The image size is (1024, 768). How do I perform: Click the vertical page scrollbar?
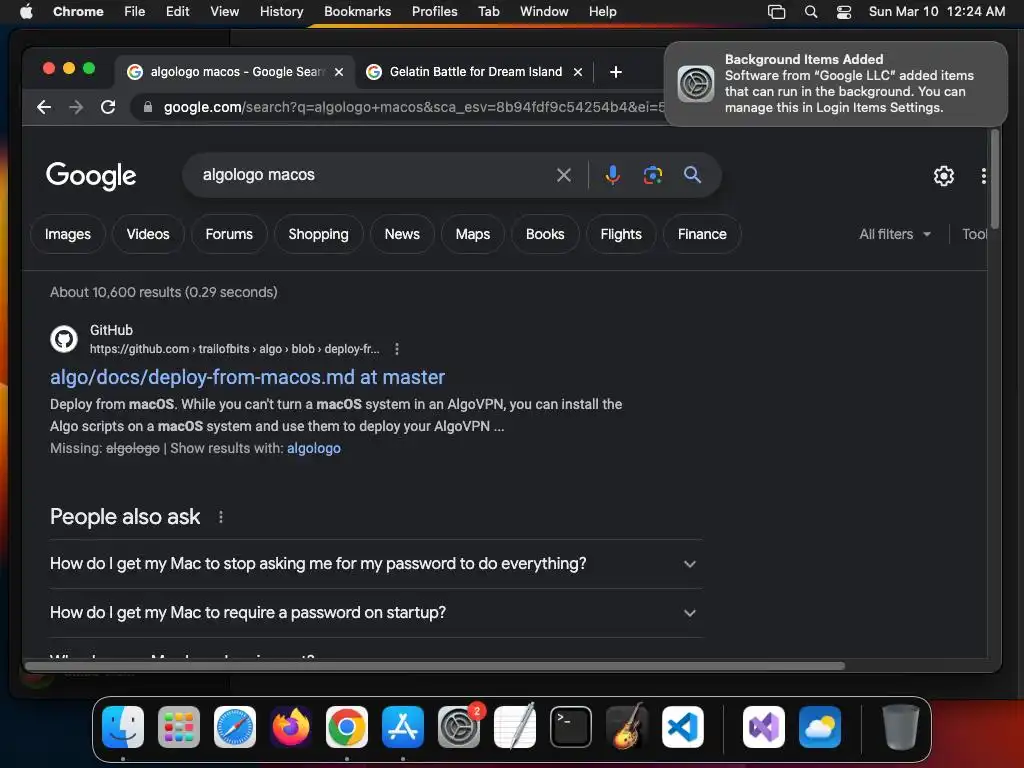point(995,178)
